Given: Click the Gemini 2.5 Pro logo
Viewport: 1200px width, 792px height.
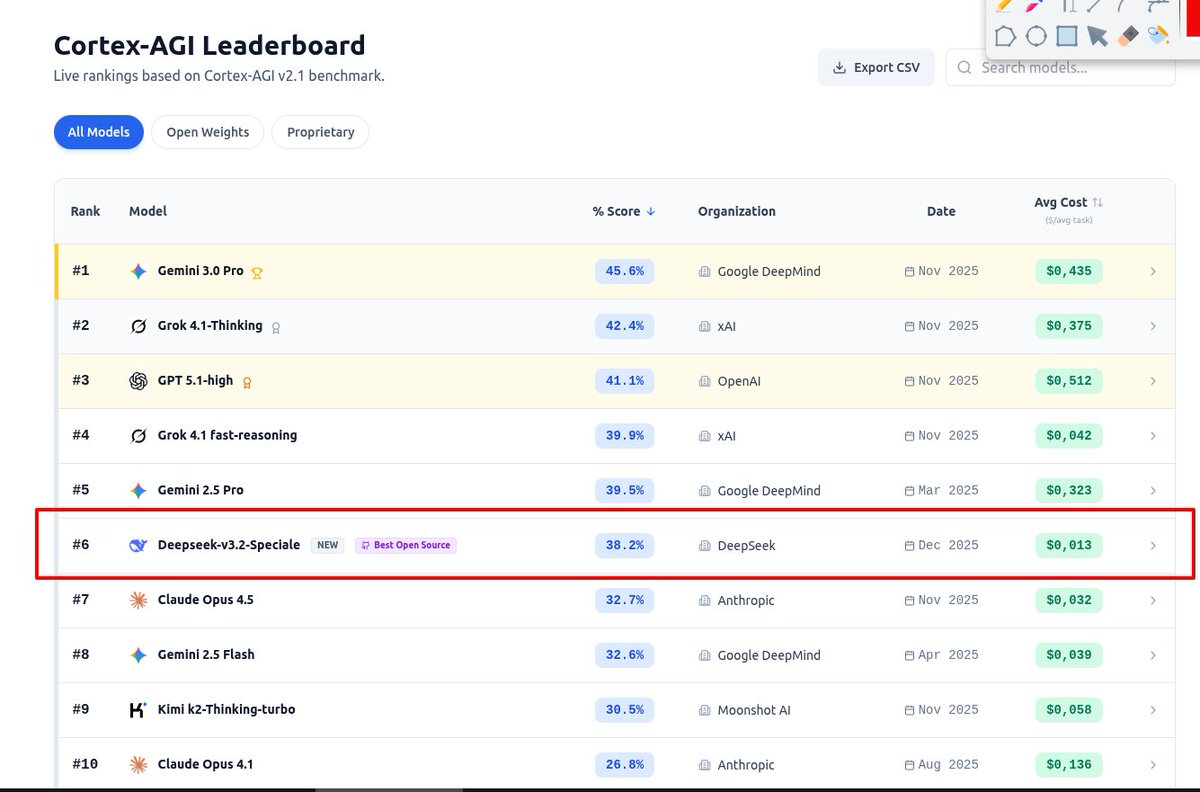Looking at the screenshot, I should pos(139,491).
